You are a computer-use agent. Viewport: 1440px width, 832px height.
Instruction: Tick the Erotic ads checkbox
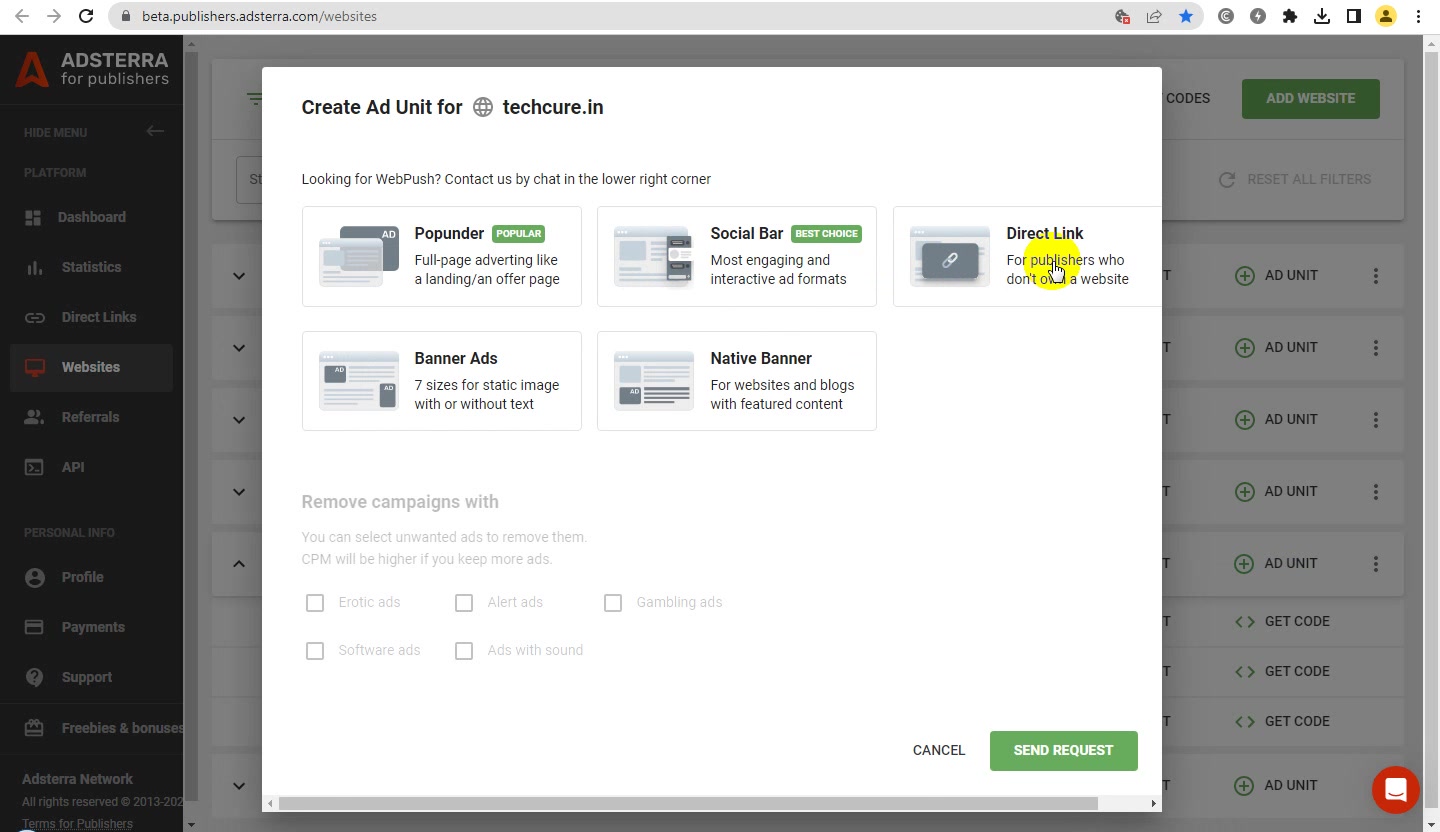[315, 603]
